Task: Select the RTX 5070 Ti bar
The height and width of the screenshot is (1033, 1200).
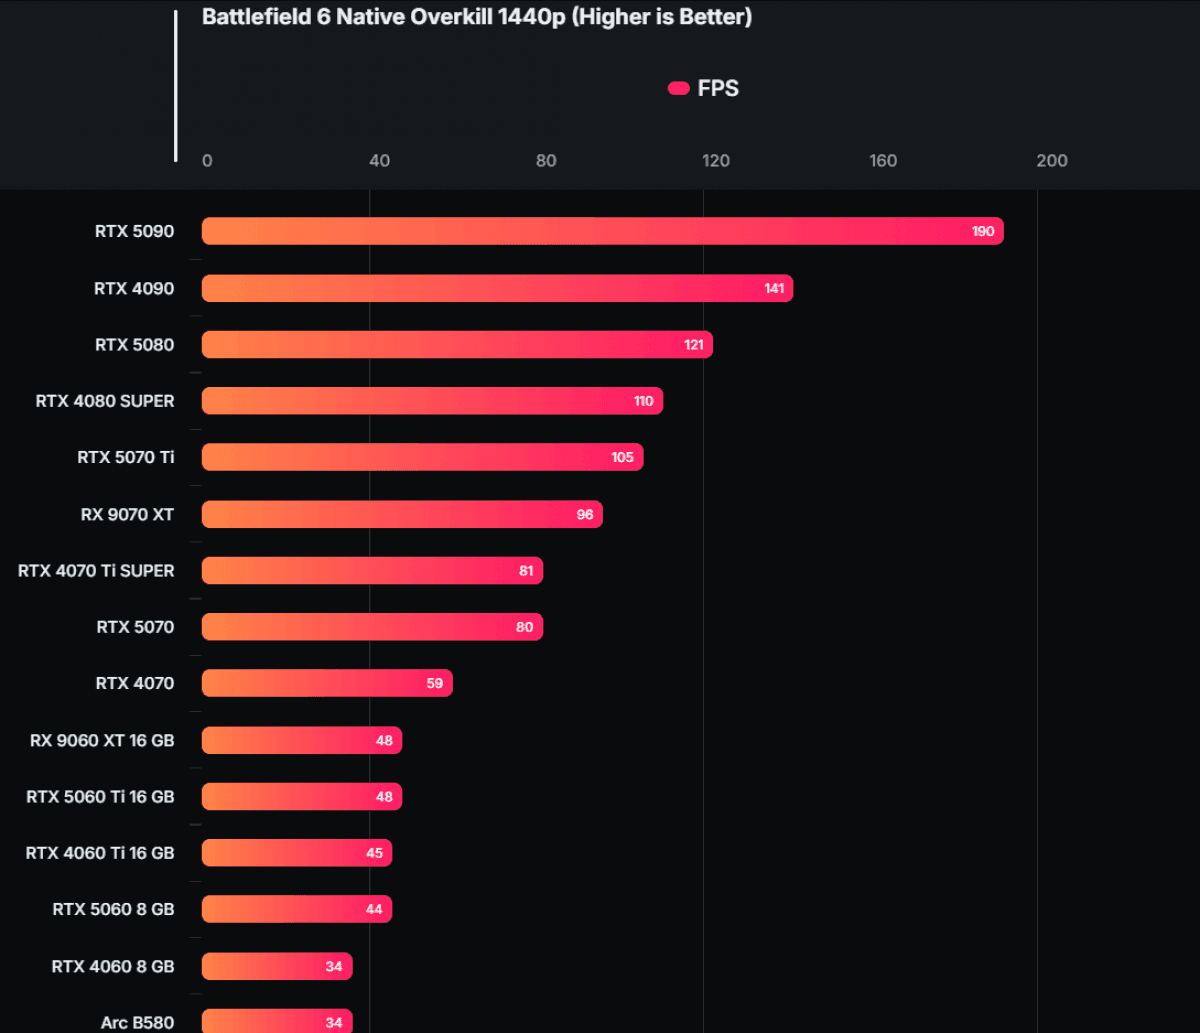Action: 422,457
